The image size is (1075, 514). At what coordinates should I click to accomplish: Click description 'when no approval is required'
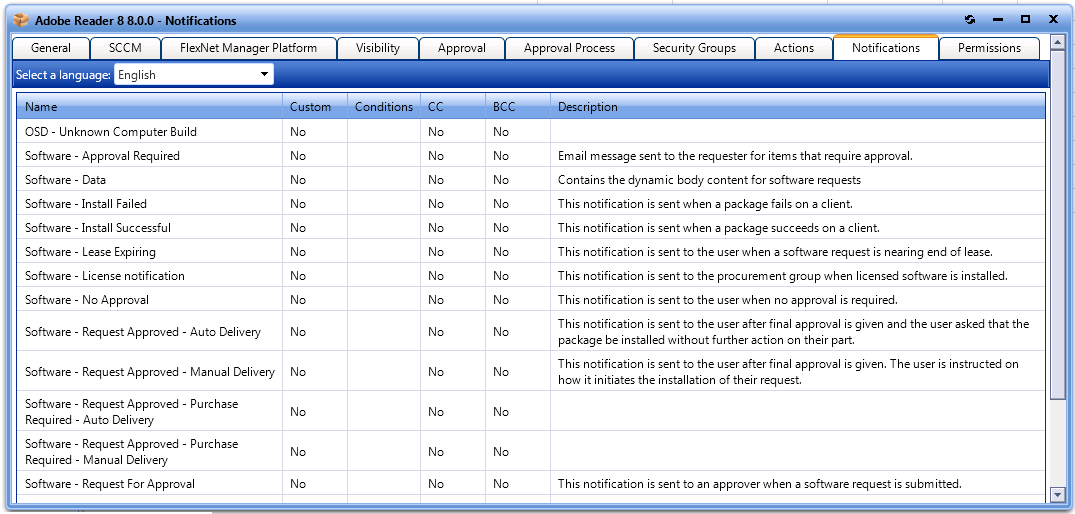point(727,299)
